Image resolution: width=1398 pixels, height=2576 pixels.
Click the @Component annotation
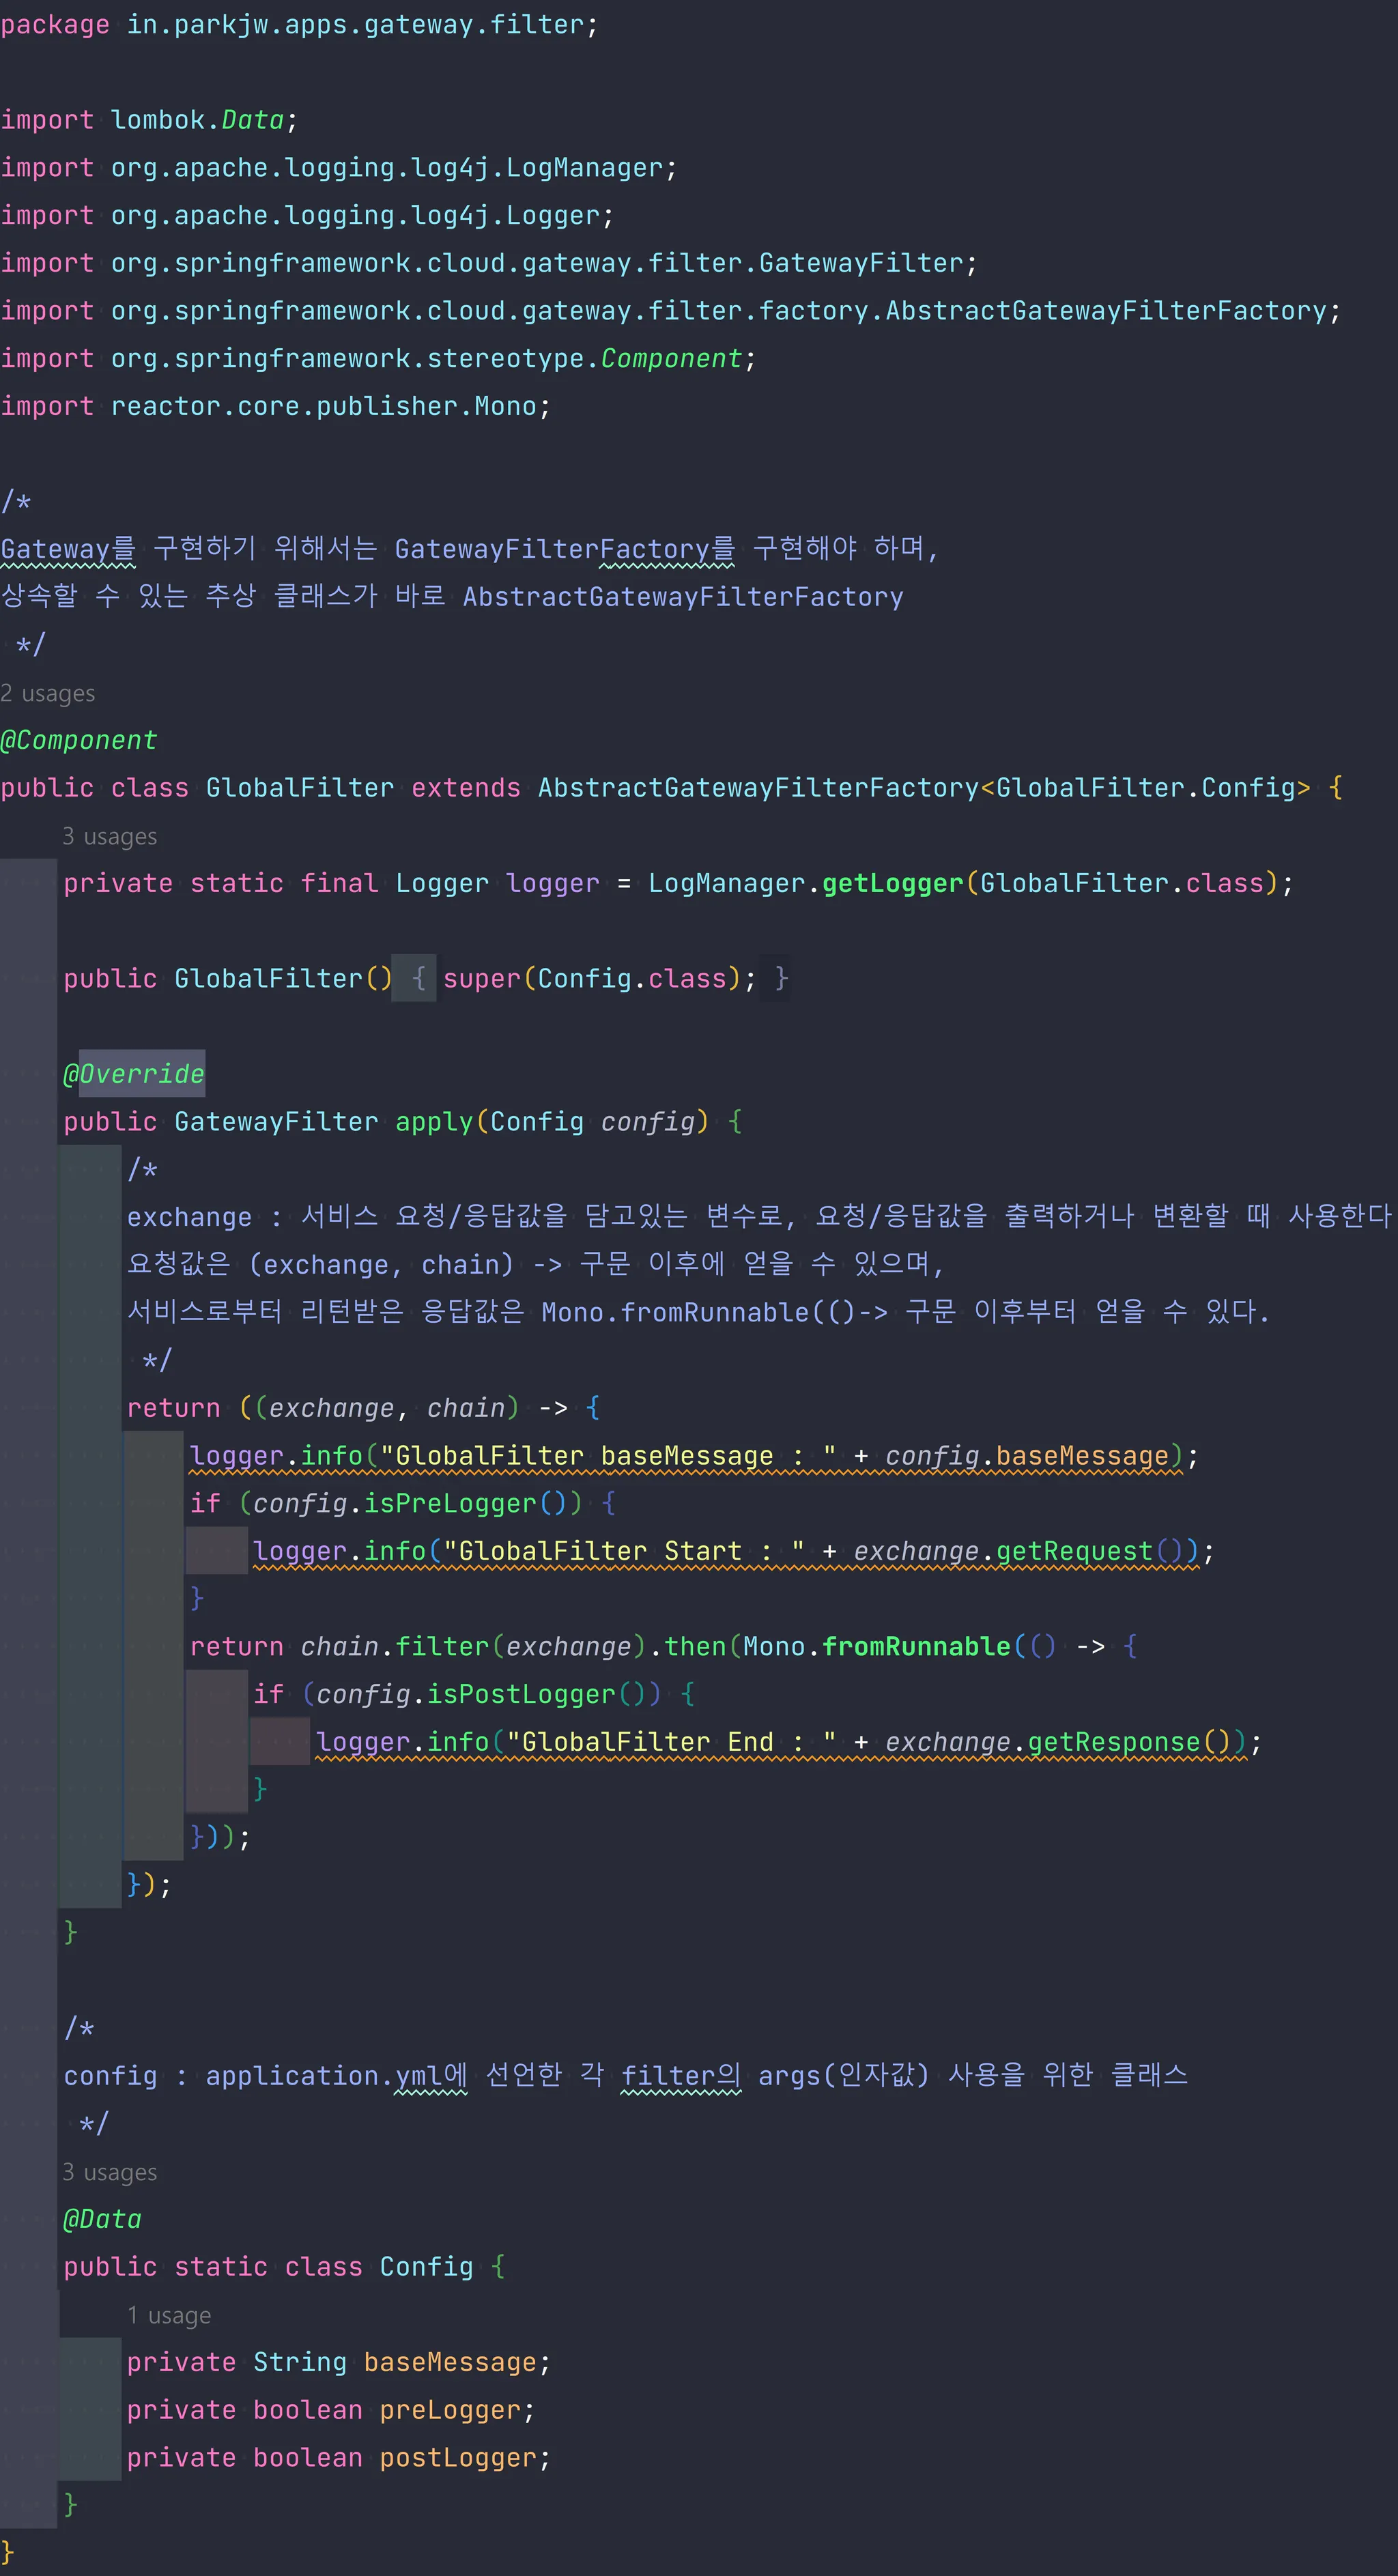coord(79,740)
